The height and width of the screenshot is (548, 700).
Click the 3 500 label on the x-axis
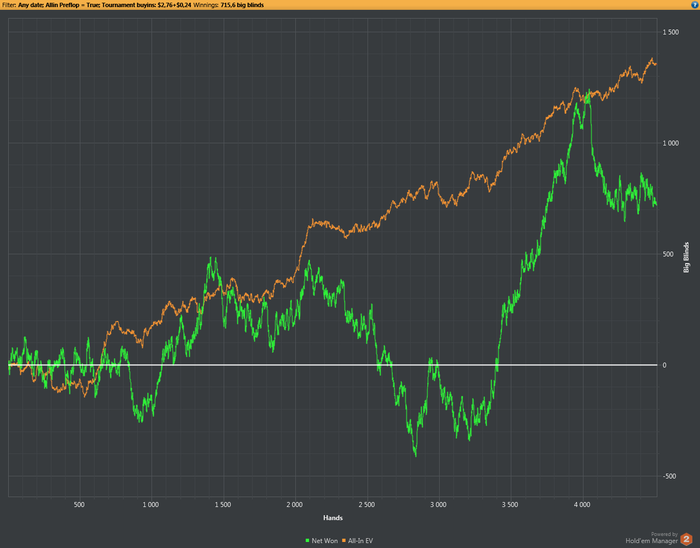[x=510, y=505]
